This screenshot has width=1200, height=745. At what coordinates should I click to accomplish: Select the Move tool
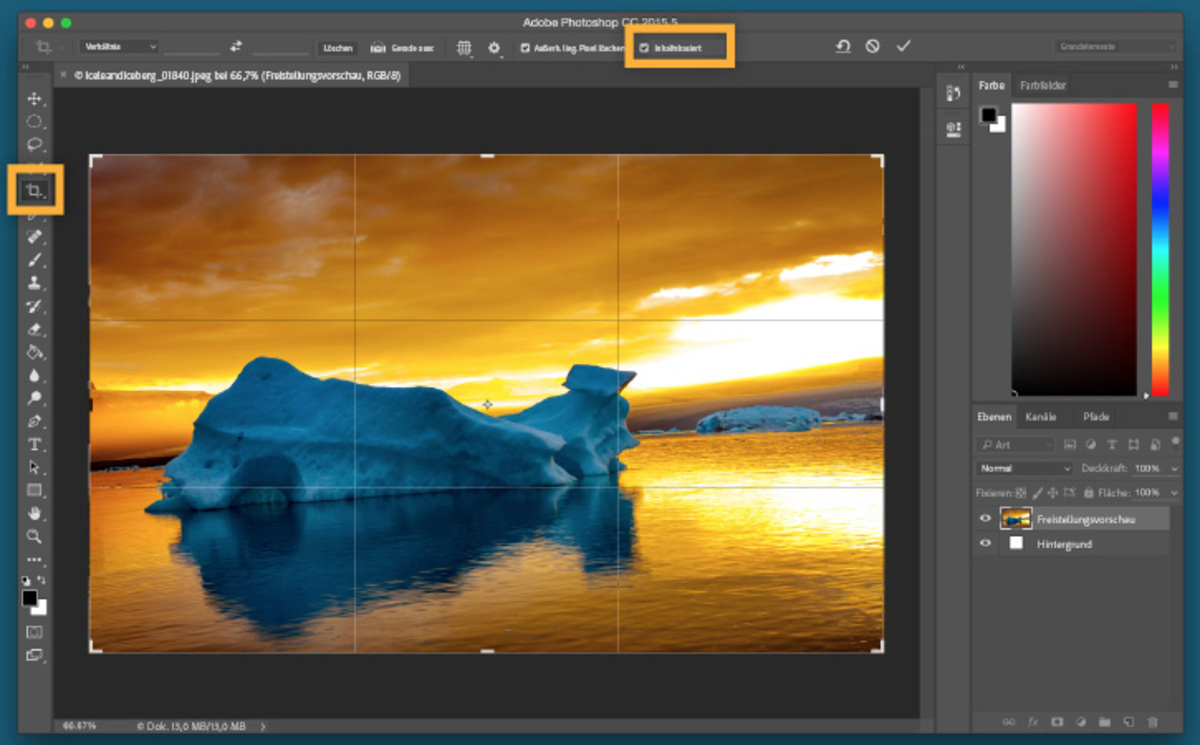34,98
